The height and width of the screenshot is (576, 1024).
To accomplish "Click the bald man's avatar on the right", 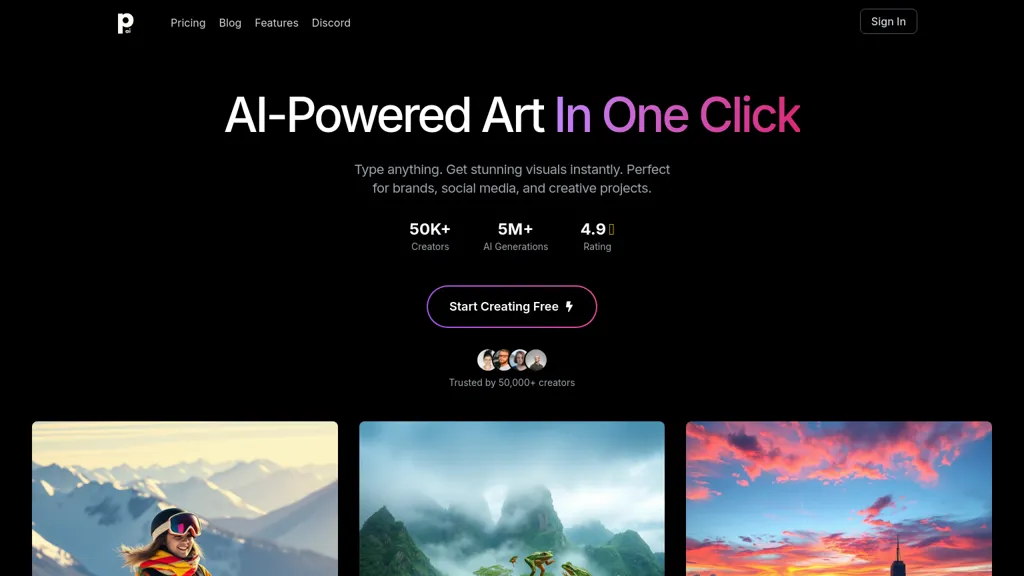I will click(x=536, y=360).
